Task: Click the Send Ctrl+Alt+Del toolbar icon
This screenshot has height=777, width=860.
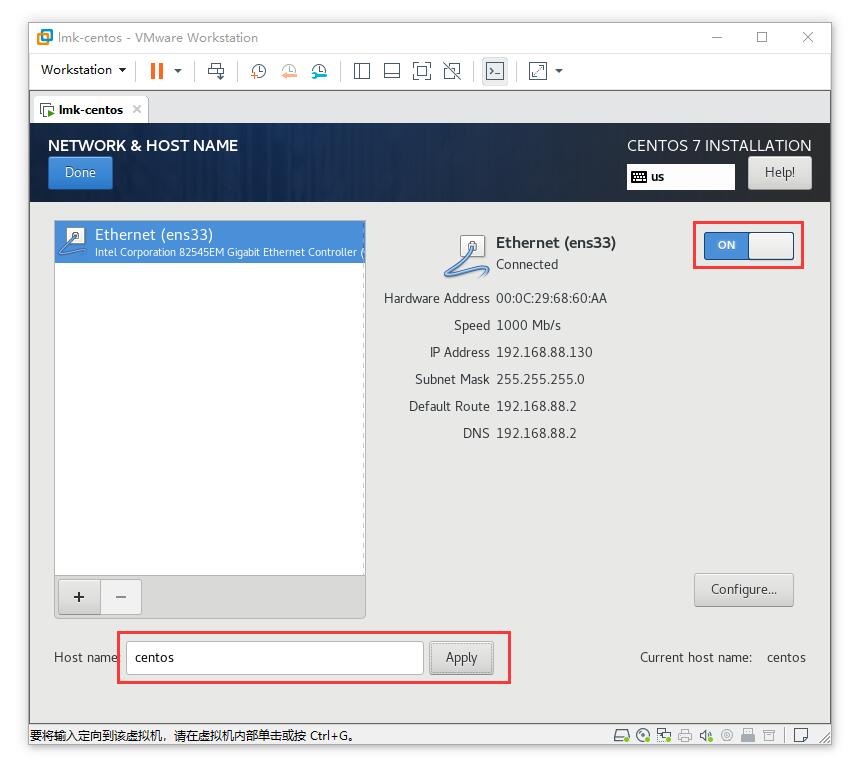Action: pos(216,71)
